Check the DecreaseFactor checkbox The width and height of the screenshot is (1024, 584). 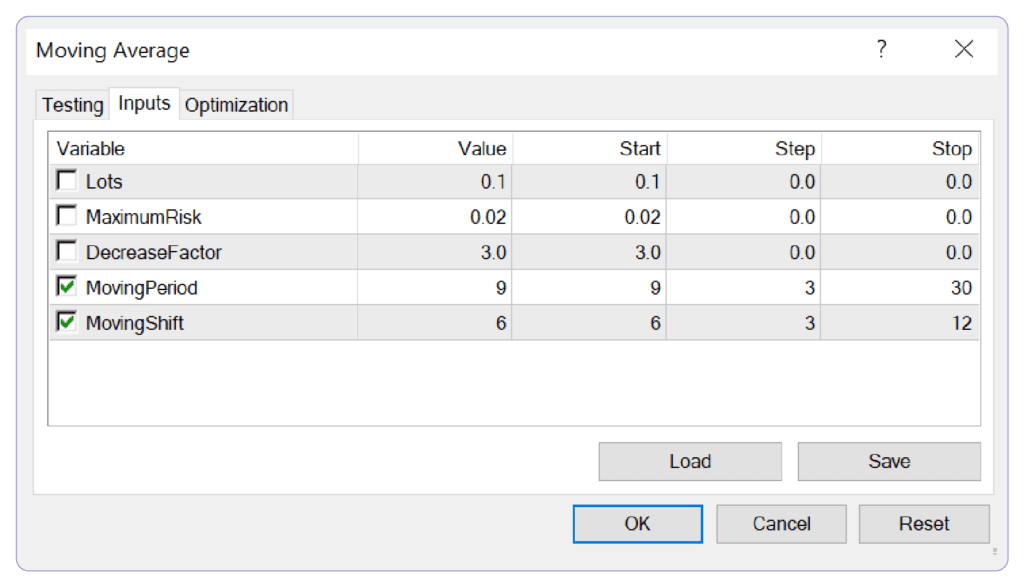tap(67, 251)
